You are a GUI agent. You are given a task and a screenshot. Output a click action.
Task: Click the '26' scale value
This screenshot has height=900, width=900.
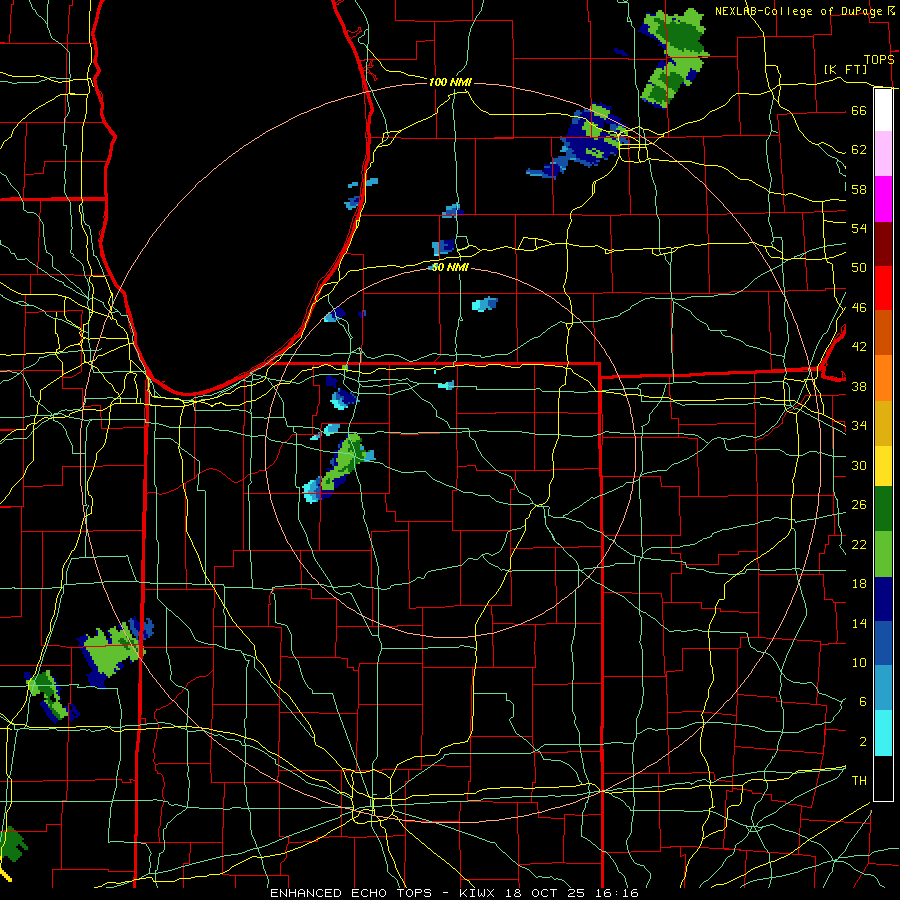click(859, 505)
